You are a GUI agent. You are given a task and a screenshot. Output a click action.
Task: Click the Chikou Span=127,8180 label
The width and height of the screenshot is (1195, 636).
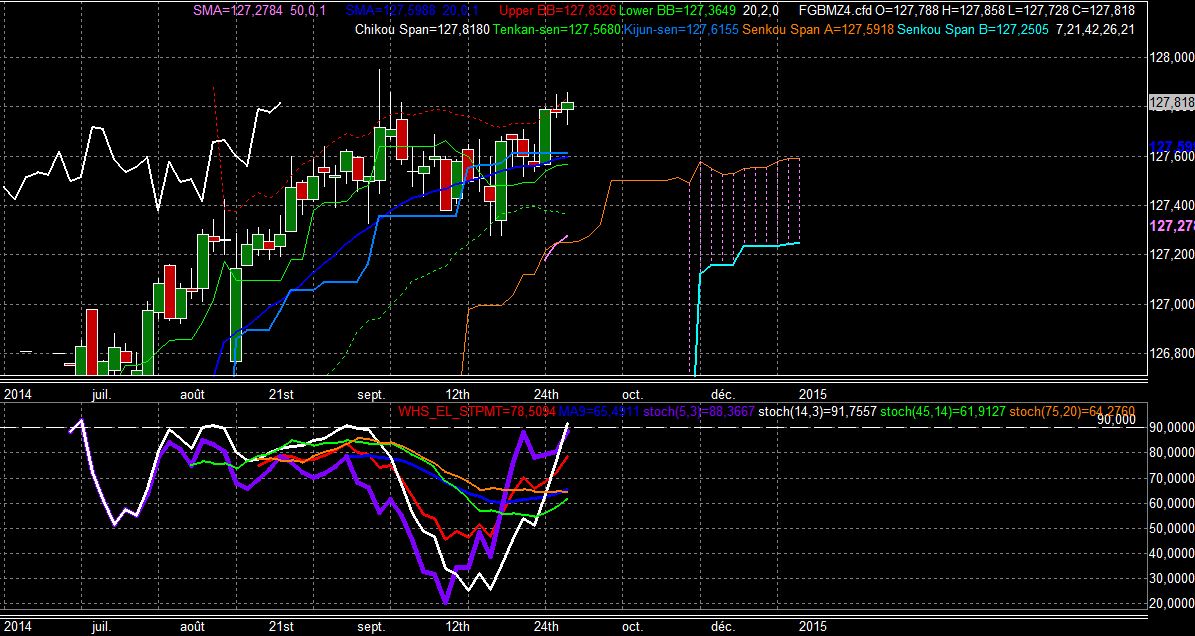[x=423, y=30]
